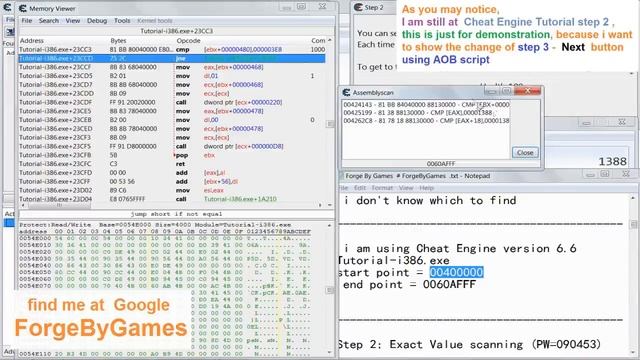
Task: Select scan result 004262C8 CMP [EAX+18]
Action: point(426,121)
